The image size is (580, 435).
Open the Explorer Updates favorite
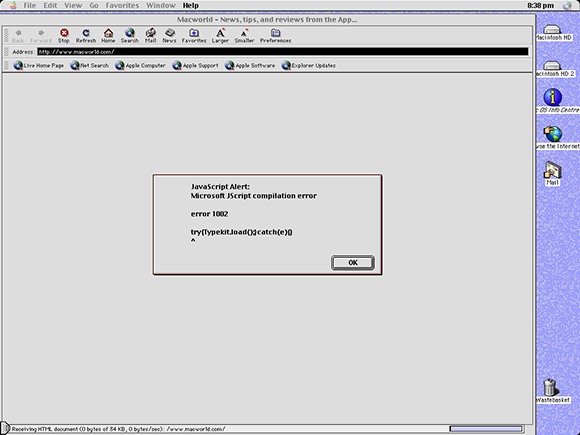pyautogui.click(x=308, y=65)
